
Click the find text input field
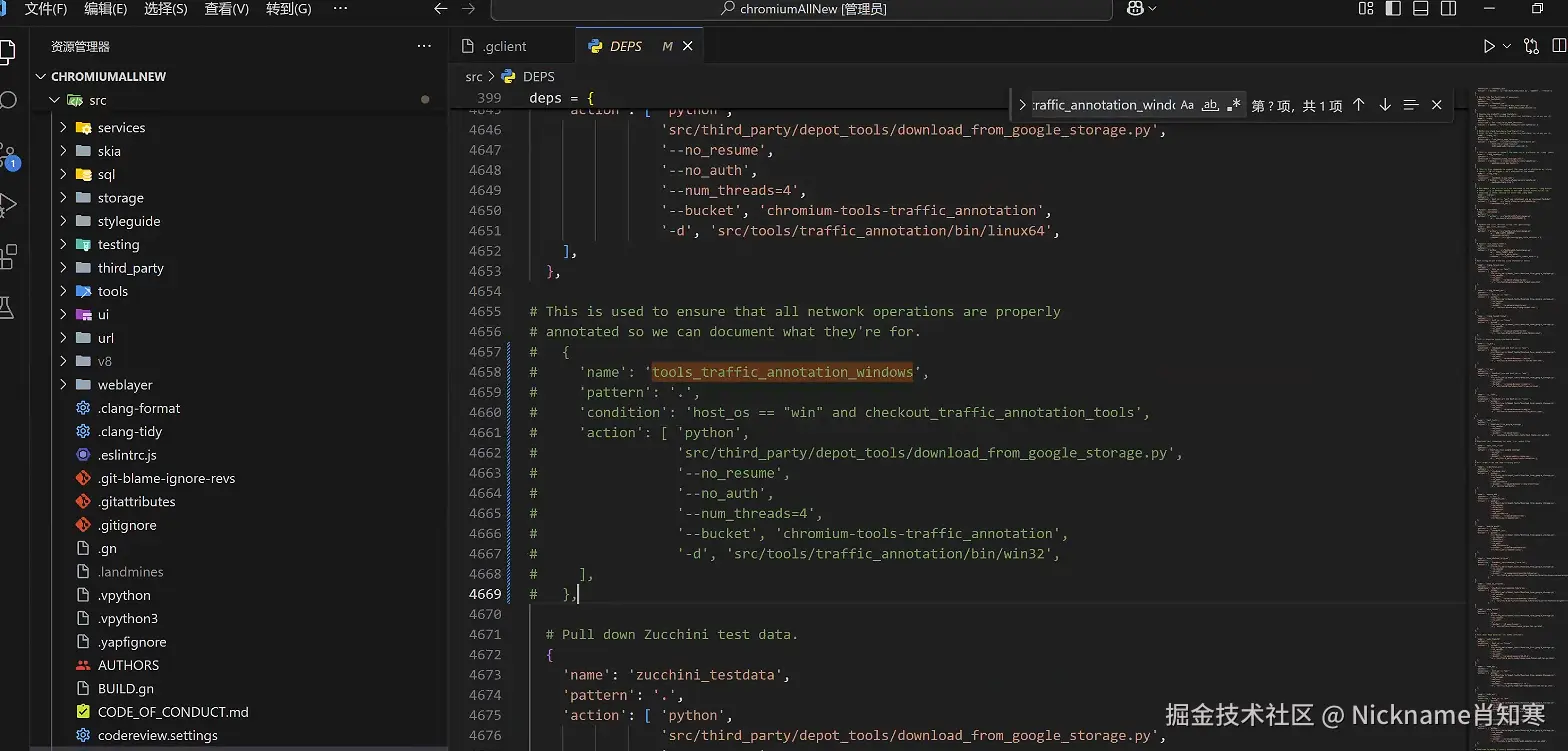tap(1102, 105)
